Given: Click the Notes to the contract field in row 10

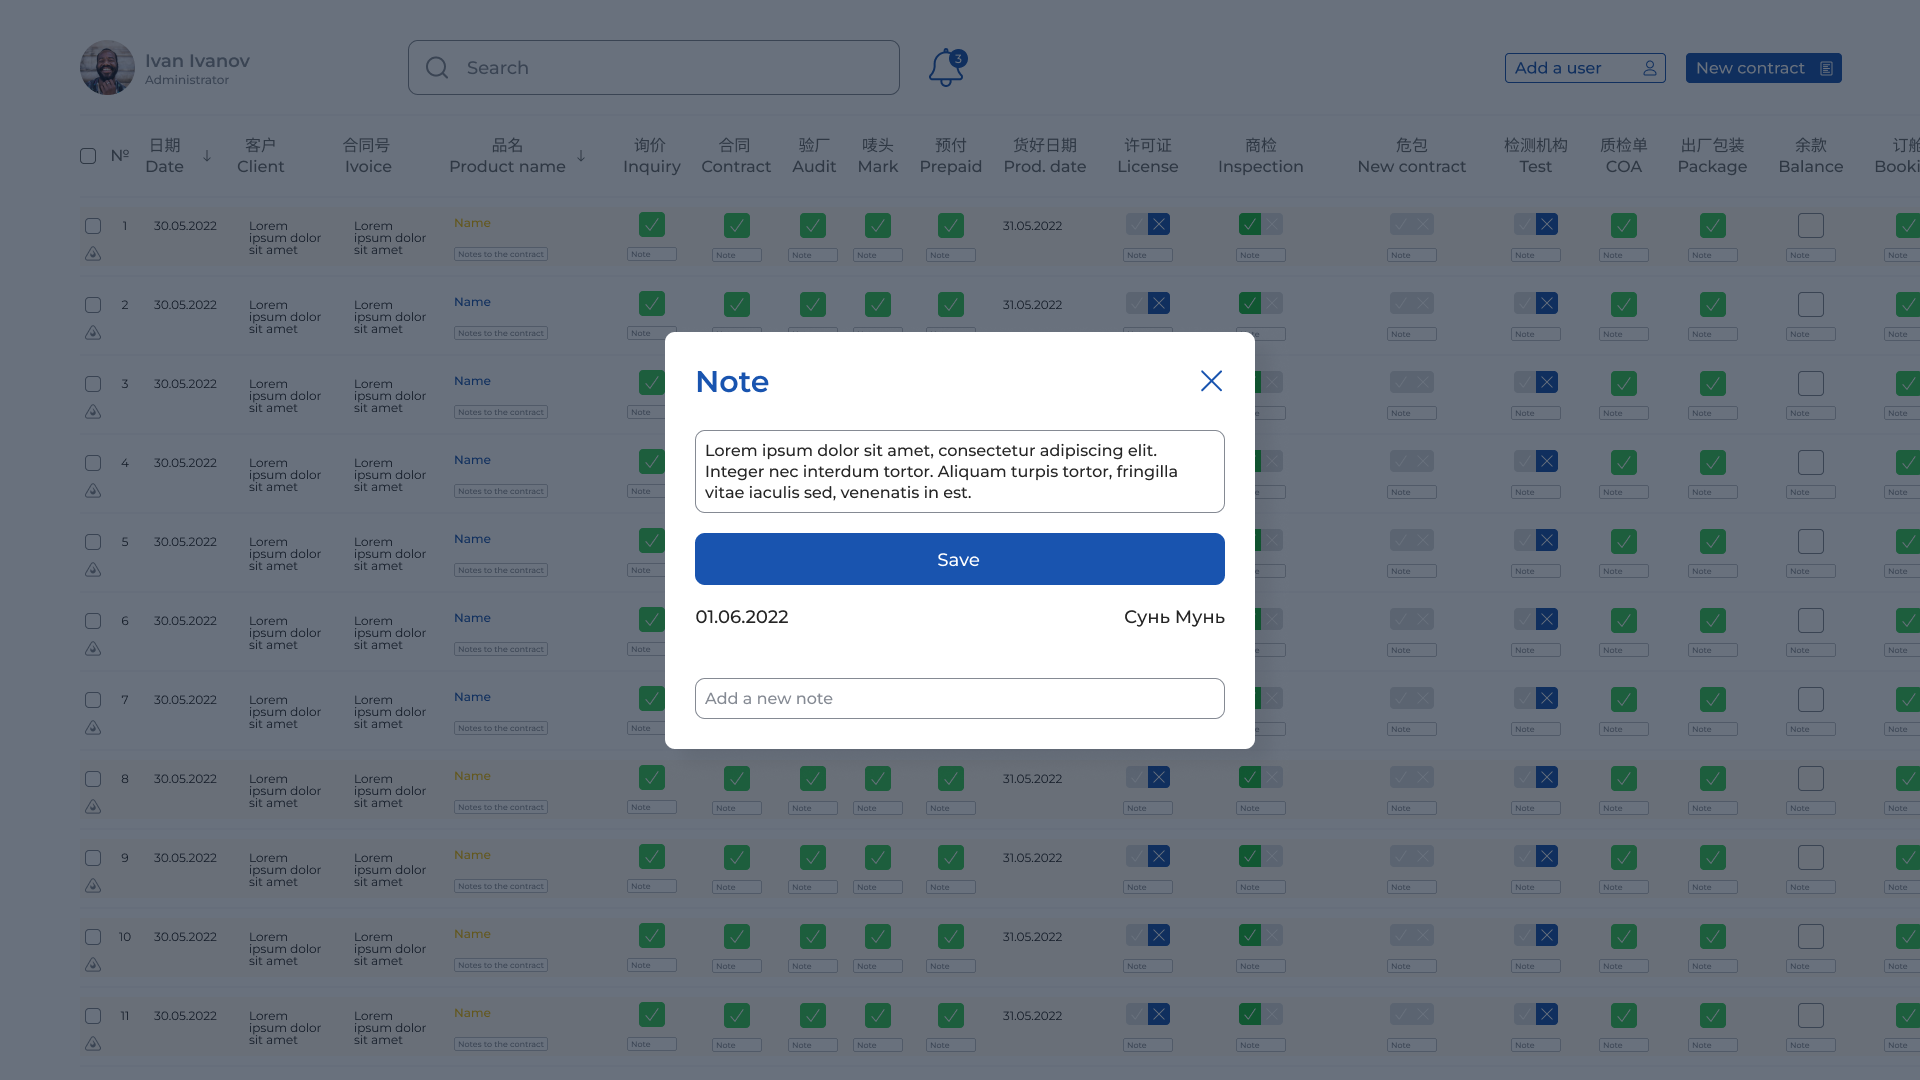Looking at the screenshot, I should click(x=500, y=965).
